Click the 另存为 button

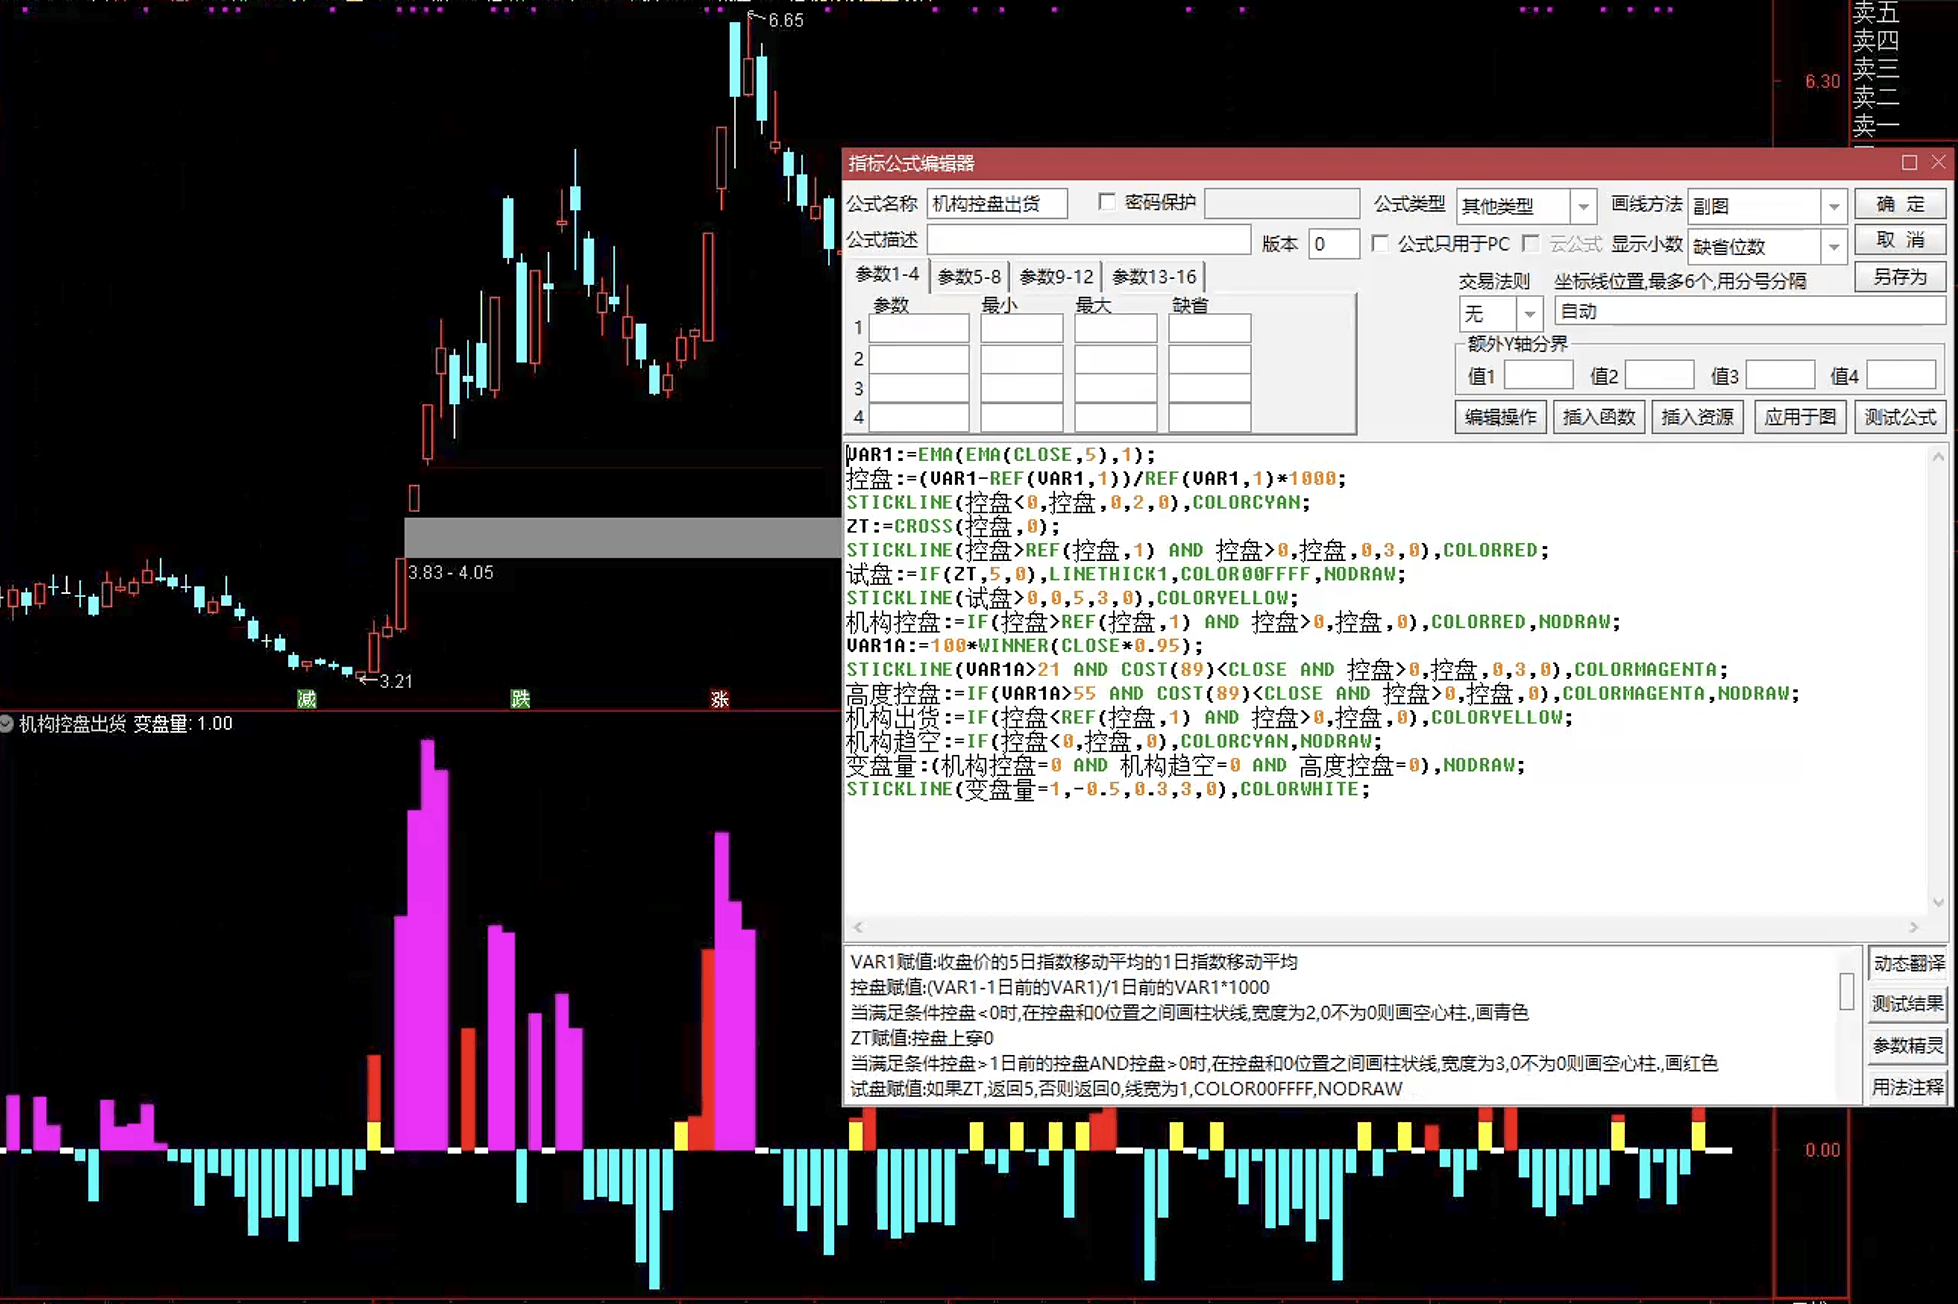coord(1900,277)
